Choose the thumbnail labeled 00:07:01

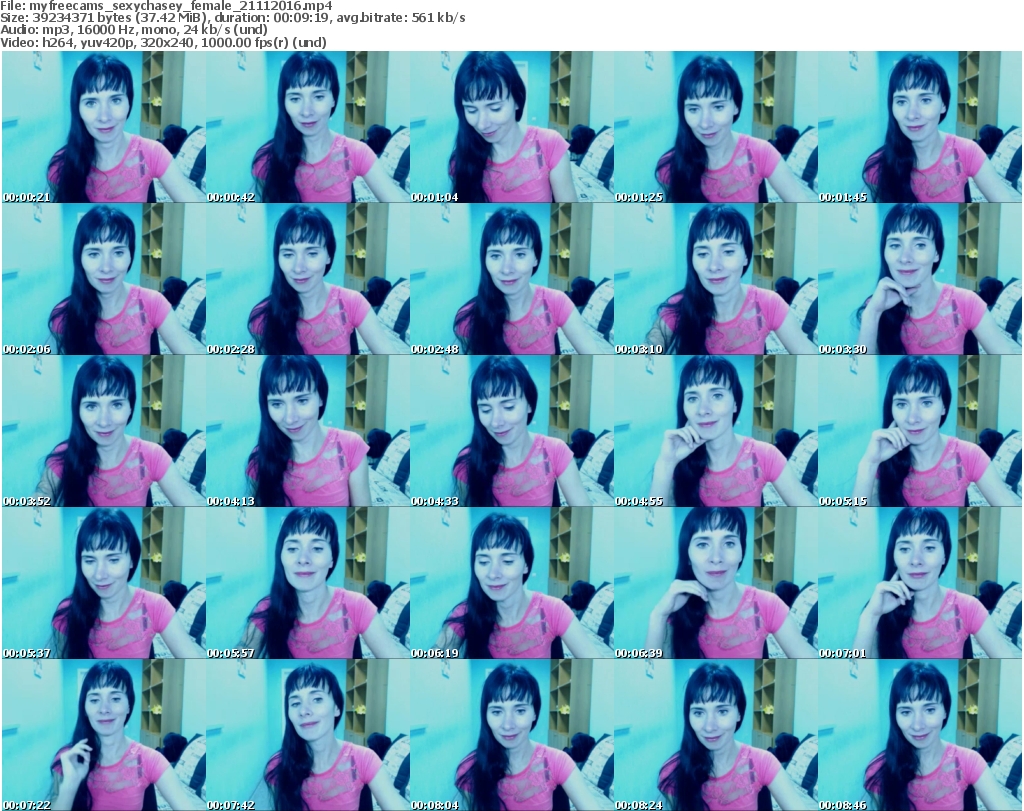click(x=920, y=583)
